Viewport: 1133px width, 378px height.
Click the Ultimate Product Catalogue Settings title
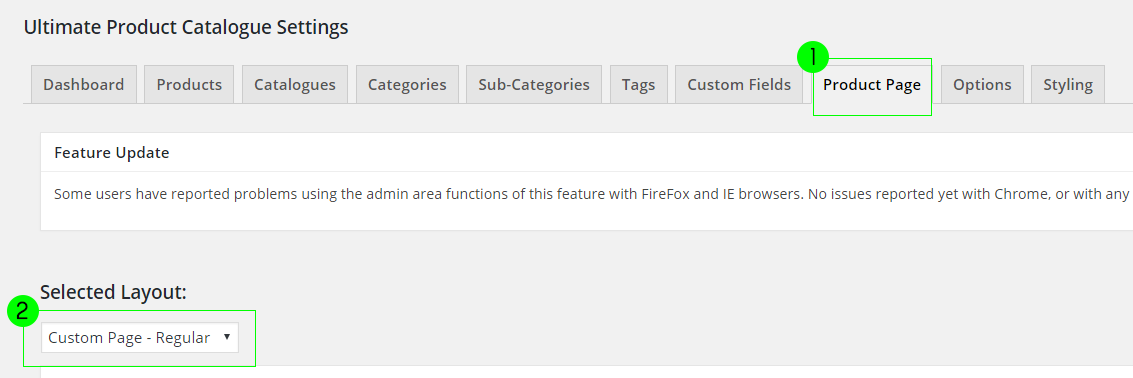[x=186, y=27]
